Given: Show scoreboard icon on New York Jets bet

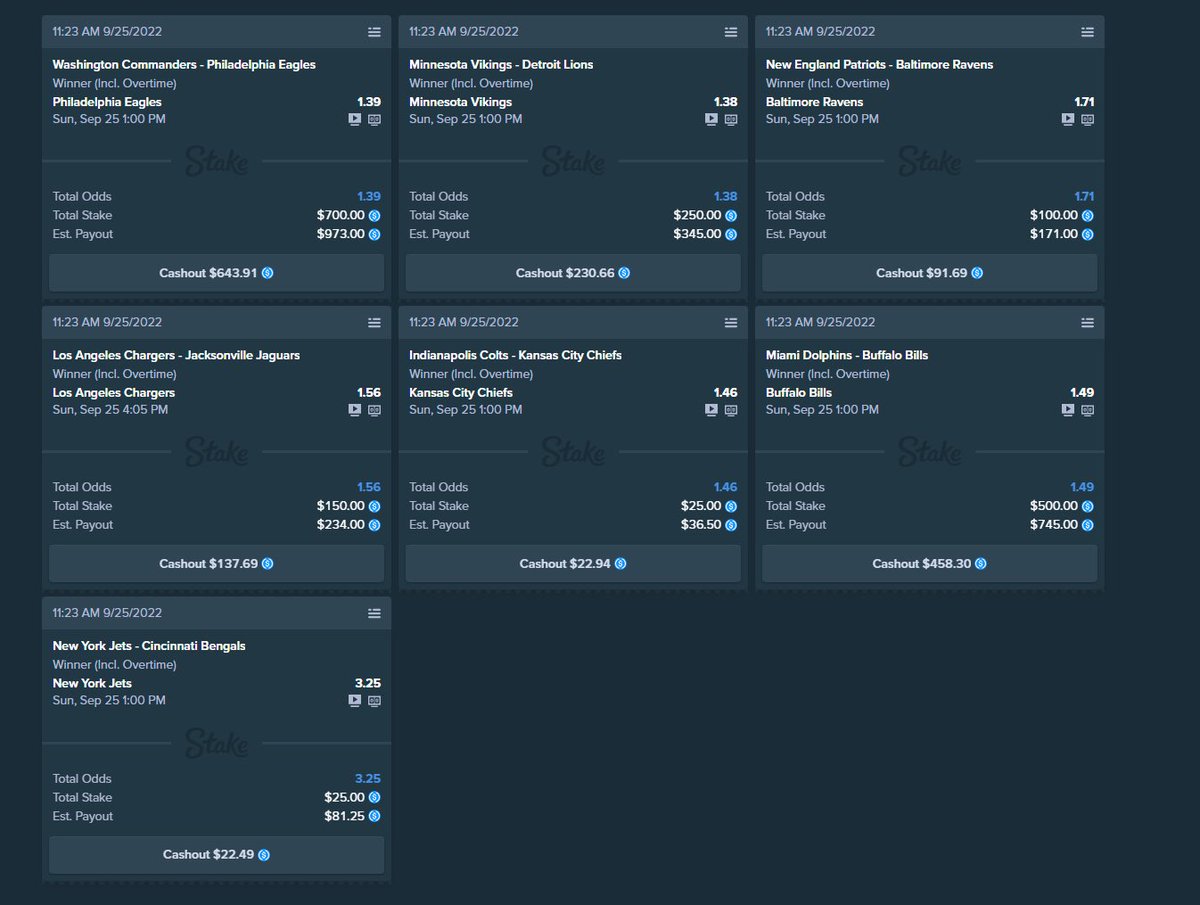Looking at the screenshot, I should click(374, 701).
